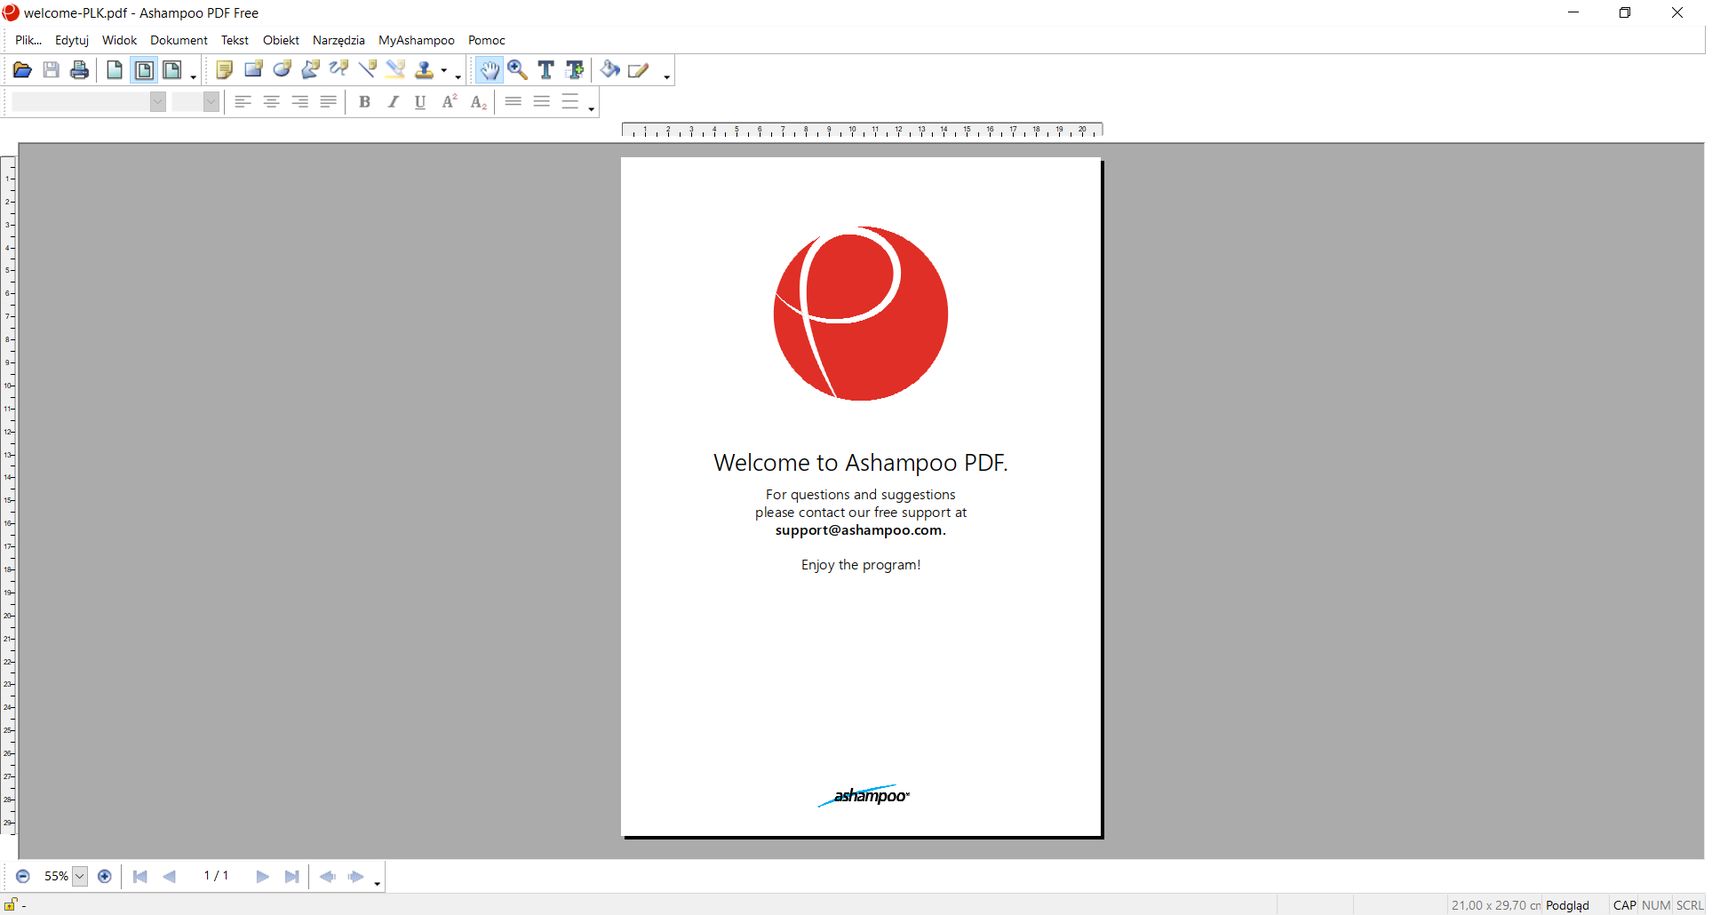The height and width of the screenshot is (915, 1720).
Task: Justify text alignment
Action: [x=328, y=102]
